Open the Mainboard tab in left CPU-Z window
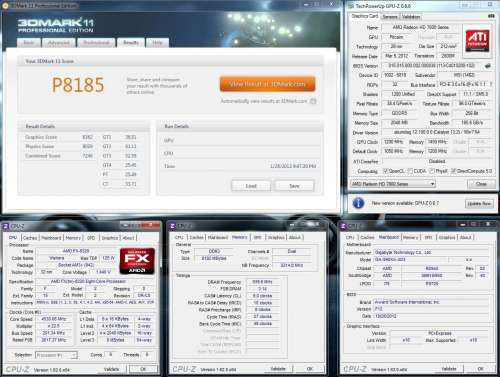The image size is (500, 377). [51, 238]
